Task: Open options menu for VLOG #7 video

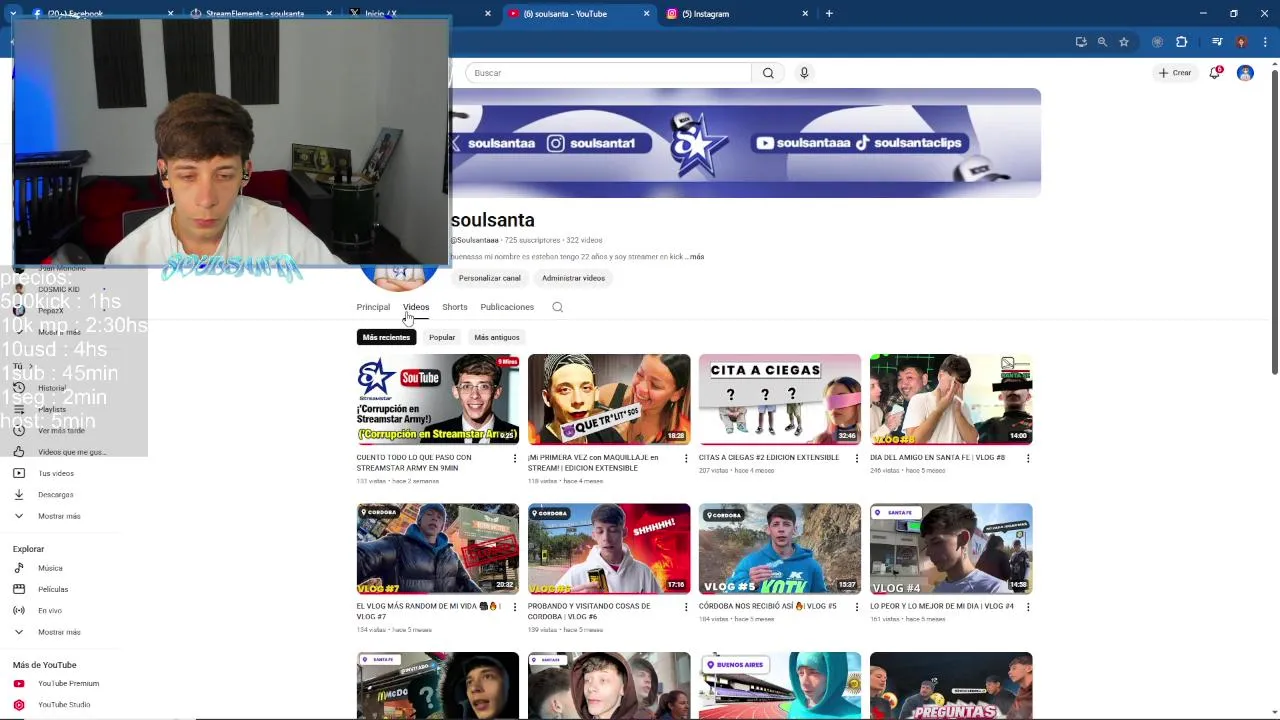Action: 515,607
